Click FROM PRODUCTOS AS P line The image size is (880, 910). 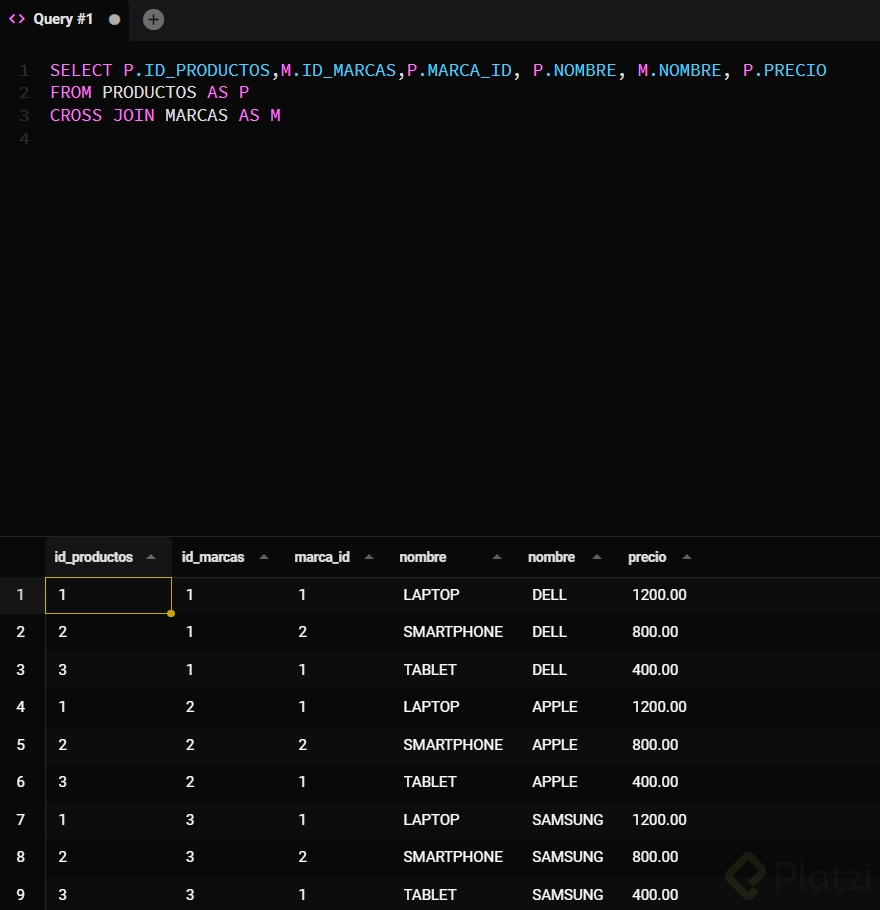(150, 92)
